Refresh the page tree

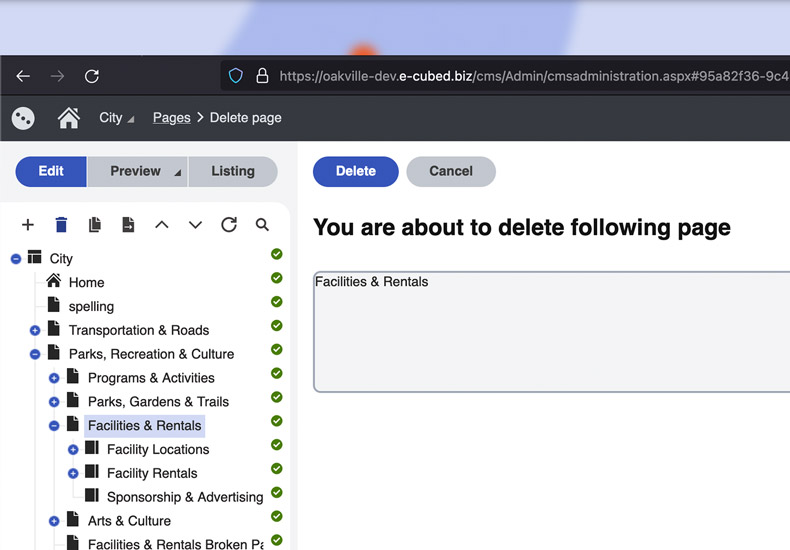pos(229,225)
